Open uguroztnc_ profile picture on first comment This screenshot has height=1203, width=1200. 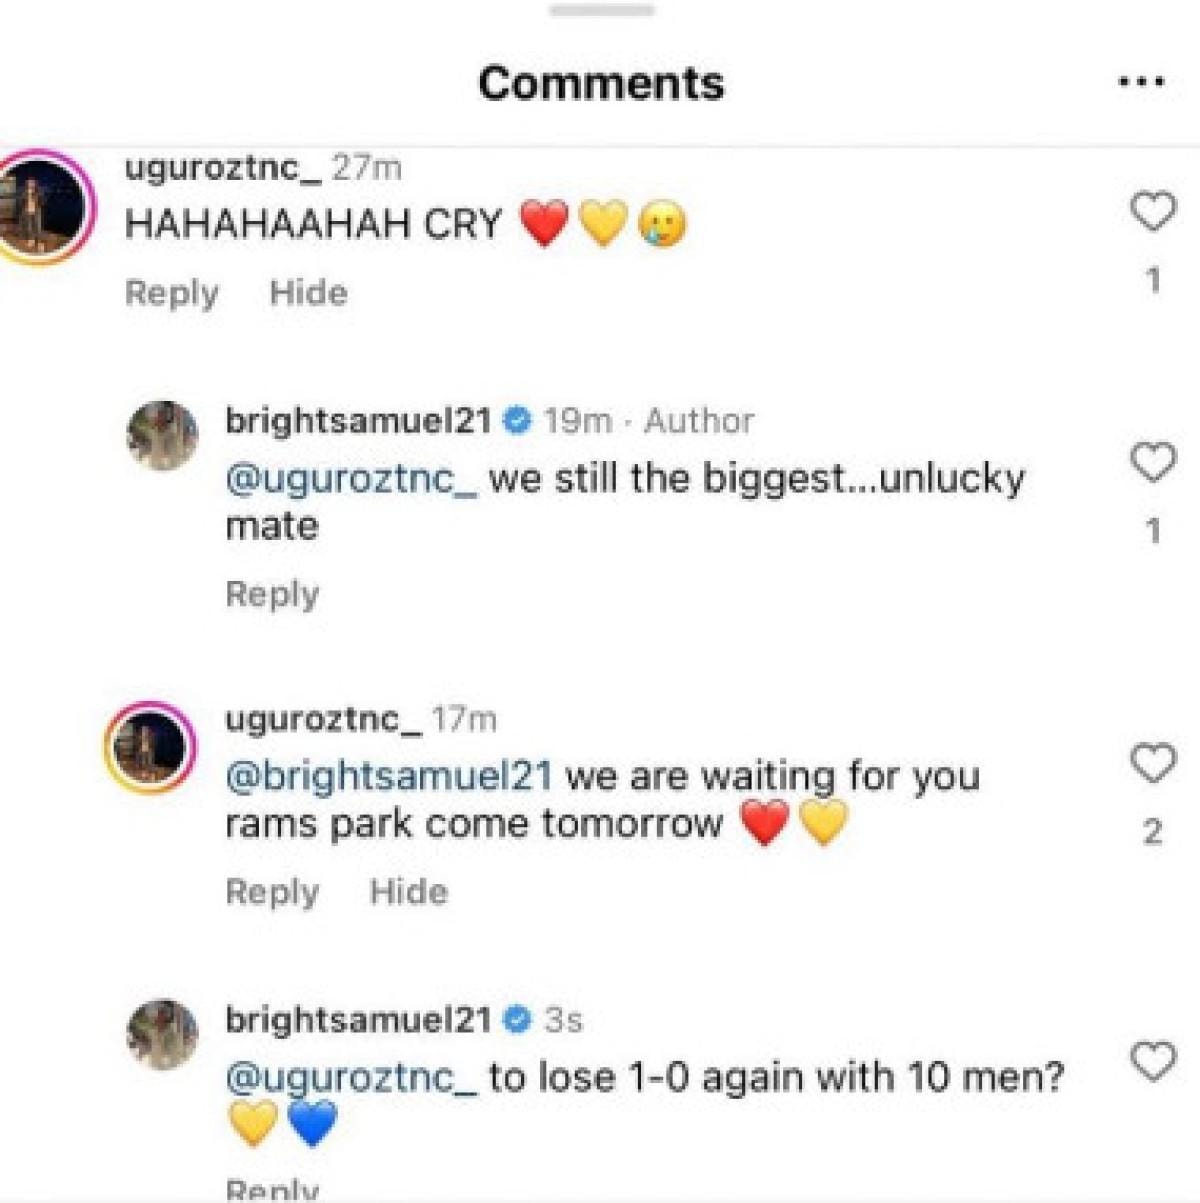click(39, 209)
